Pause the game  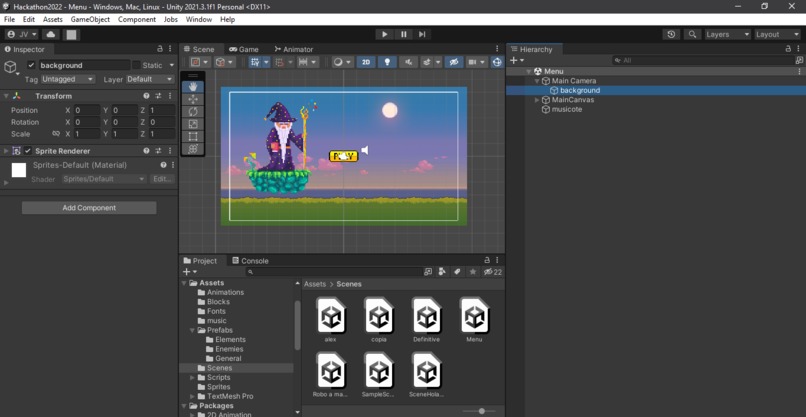point(404,34)
